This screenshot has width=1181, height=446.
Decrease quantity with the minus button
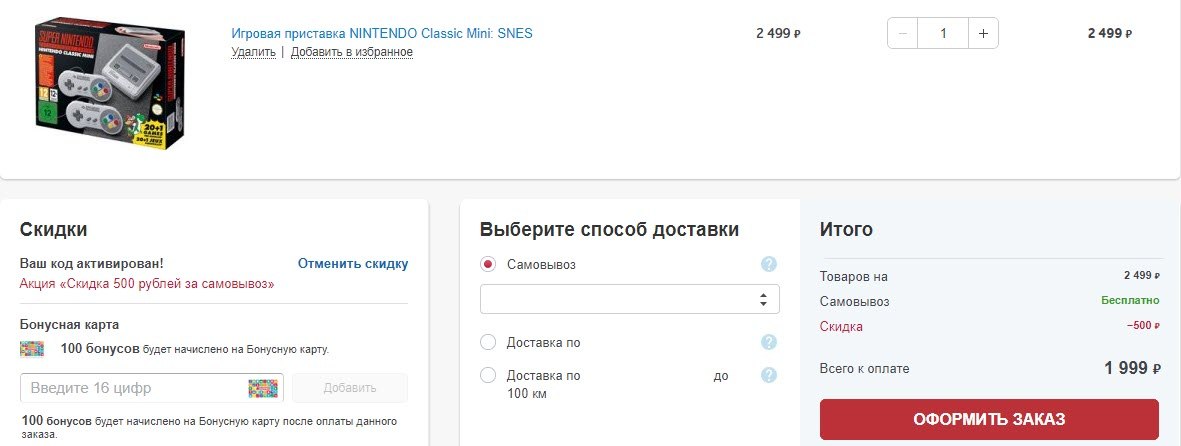point(902,33)
